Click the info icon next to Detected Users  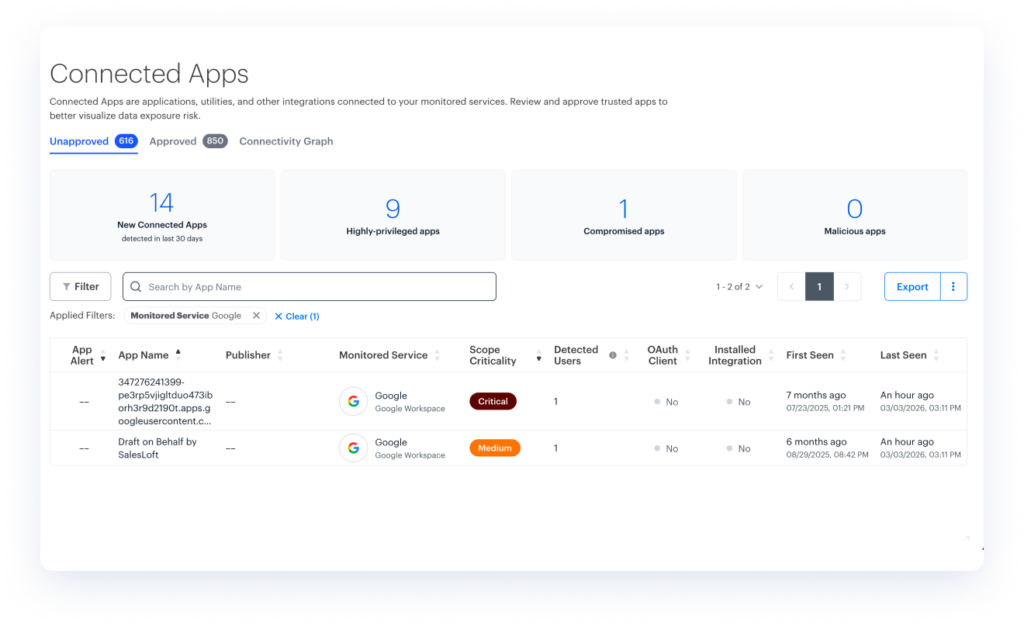613,355
